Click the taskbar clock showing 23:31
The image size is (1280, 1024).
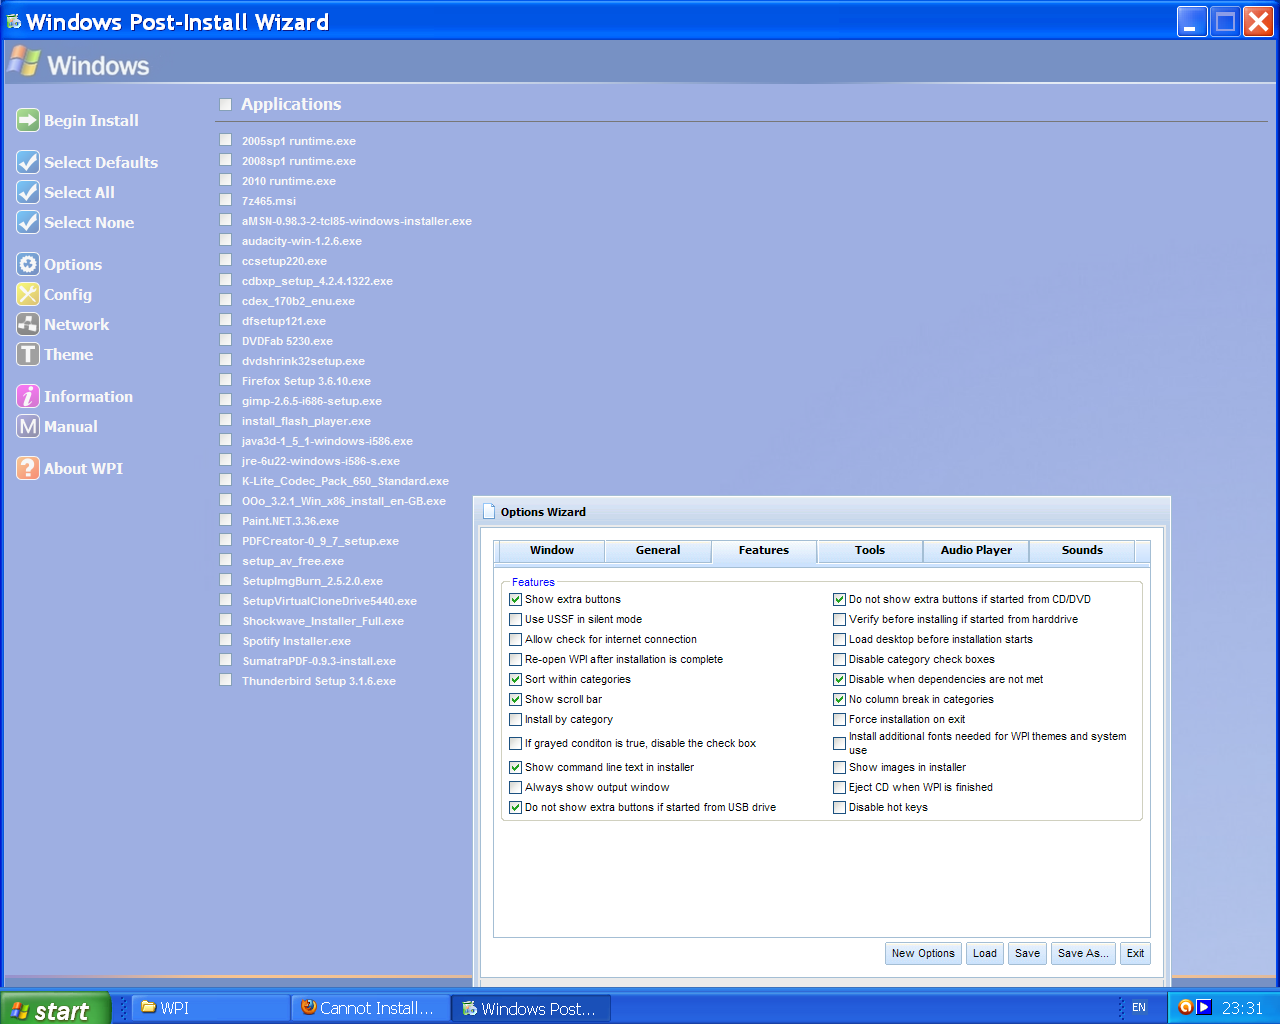pyautogui.click(x=1242, y=1008)
